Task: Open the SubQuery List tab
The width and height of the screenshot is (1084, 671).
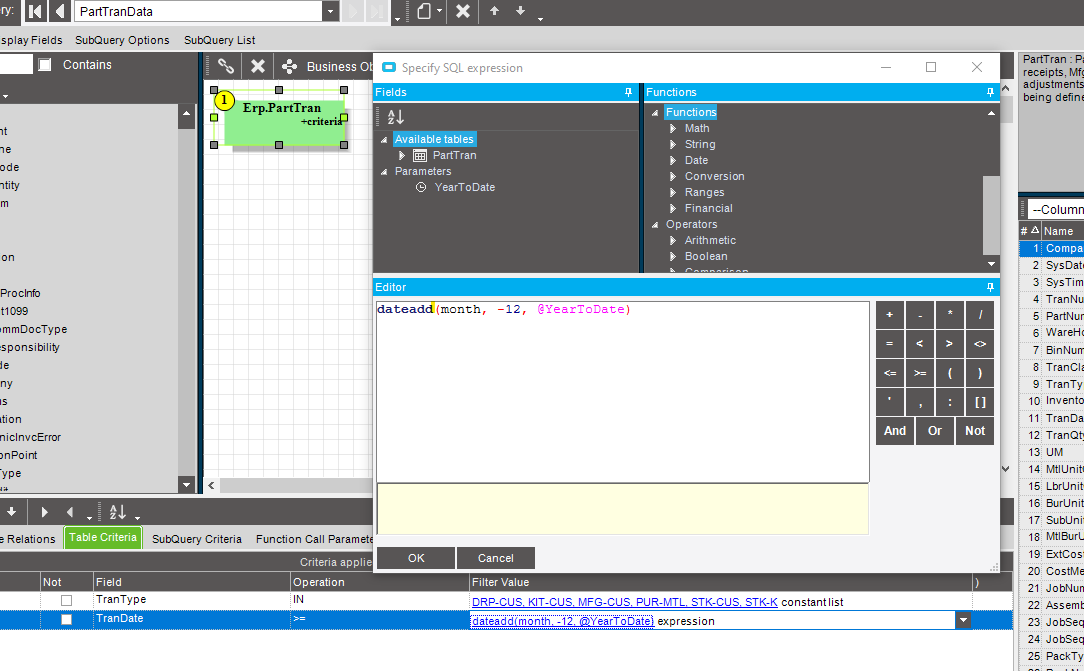Action: pos(220,40)
